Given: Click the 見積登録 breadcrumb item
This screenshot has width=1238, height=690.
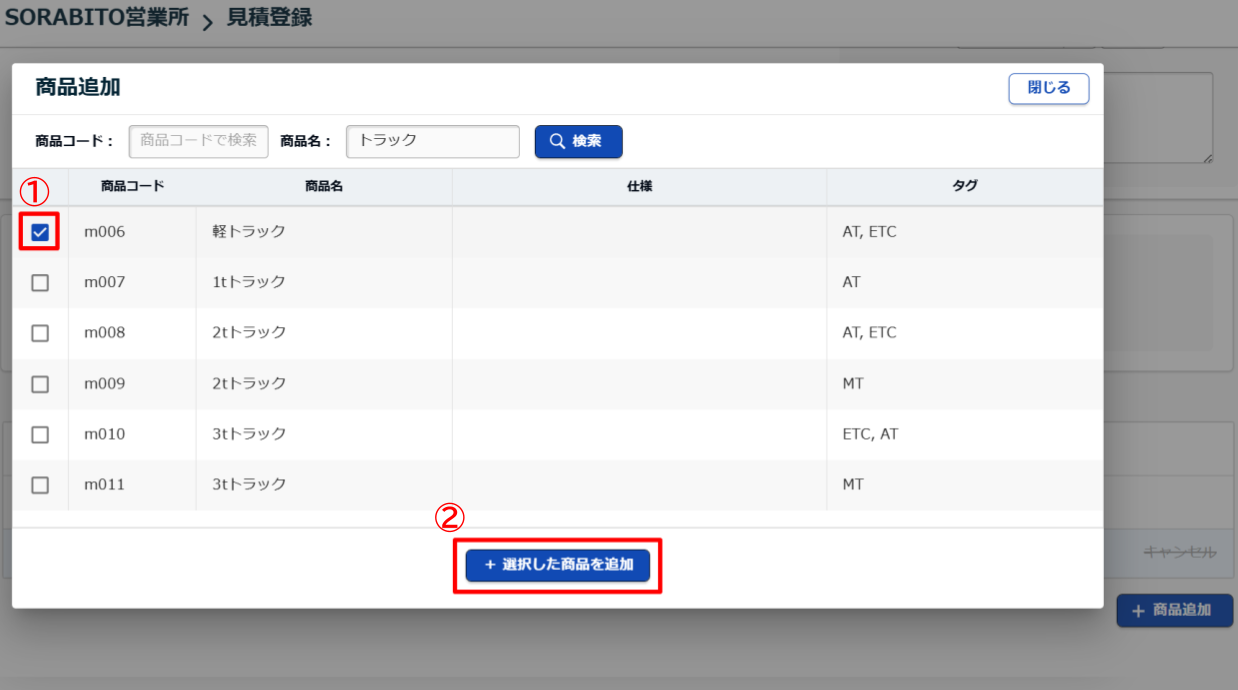Looking at the screenshot, I should (x=269, y=18).
